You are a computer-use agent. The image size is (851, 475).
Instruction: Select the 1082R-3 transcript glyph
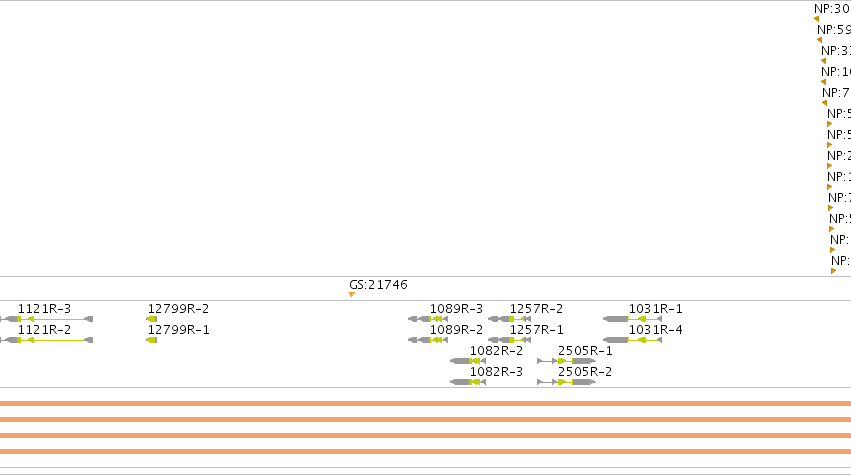click(x=468, y=382)
